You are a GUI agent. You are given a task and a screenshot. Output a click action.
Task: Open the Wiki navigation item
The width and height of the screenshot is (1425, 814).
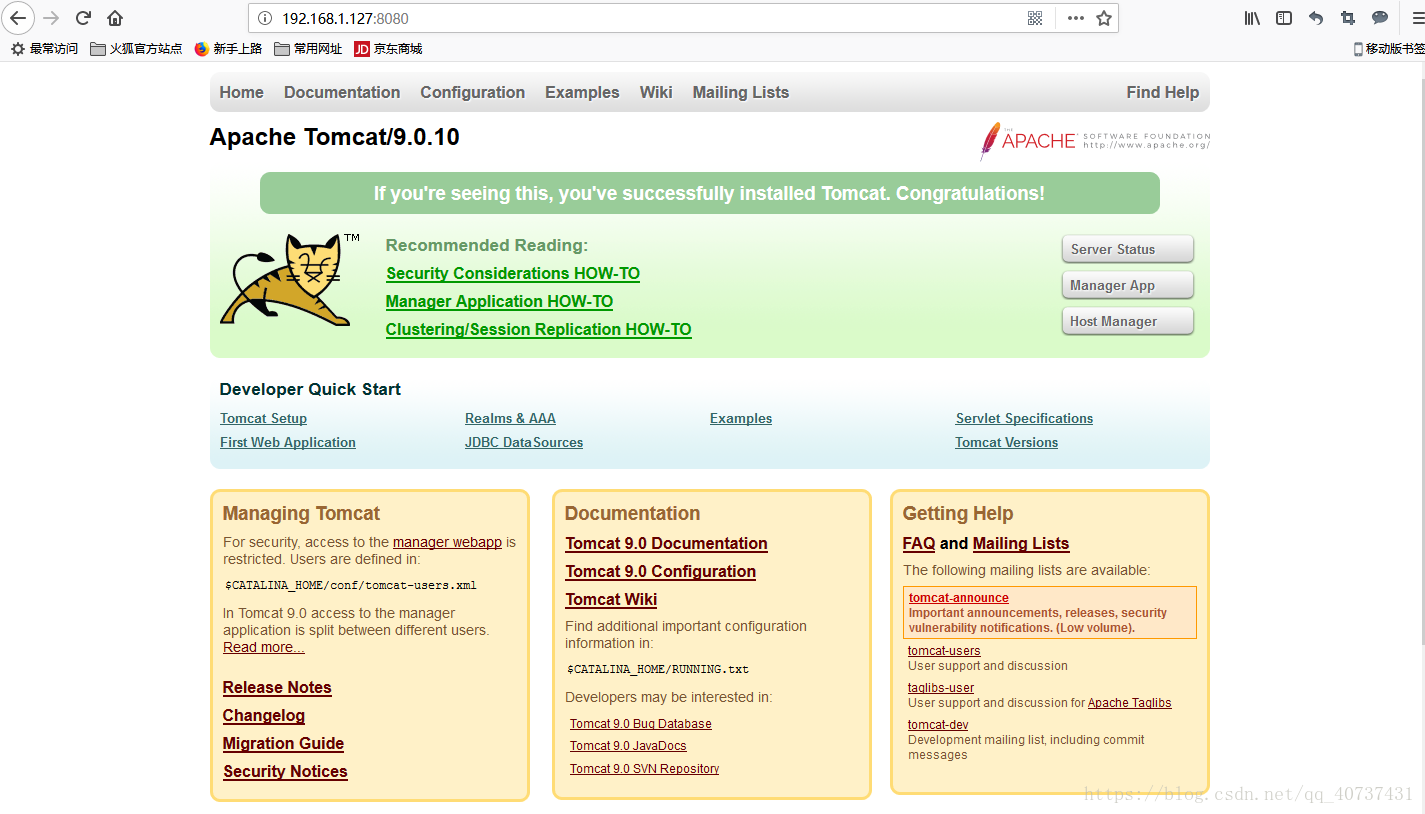[x=656, y=92]
